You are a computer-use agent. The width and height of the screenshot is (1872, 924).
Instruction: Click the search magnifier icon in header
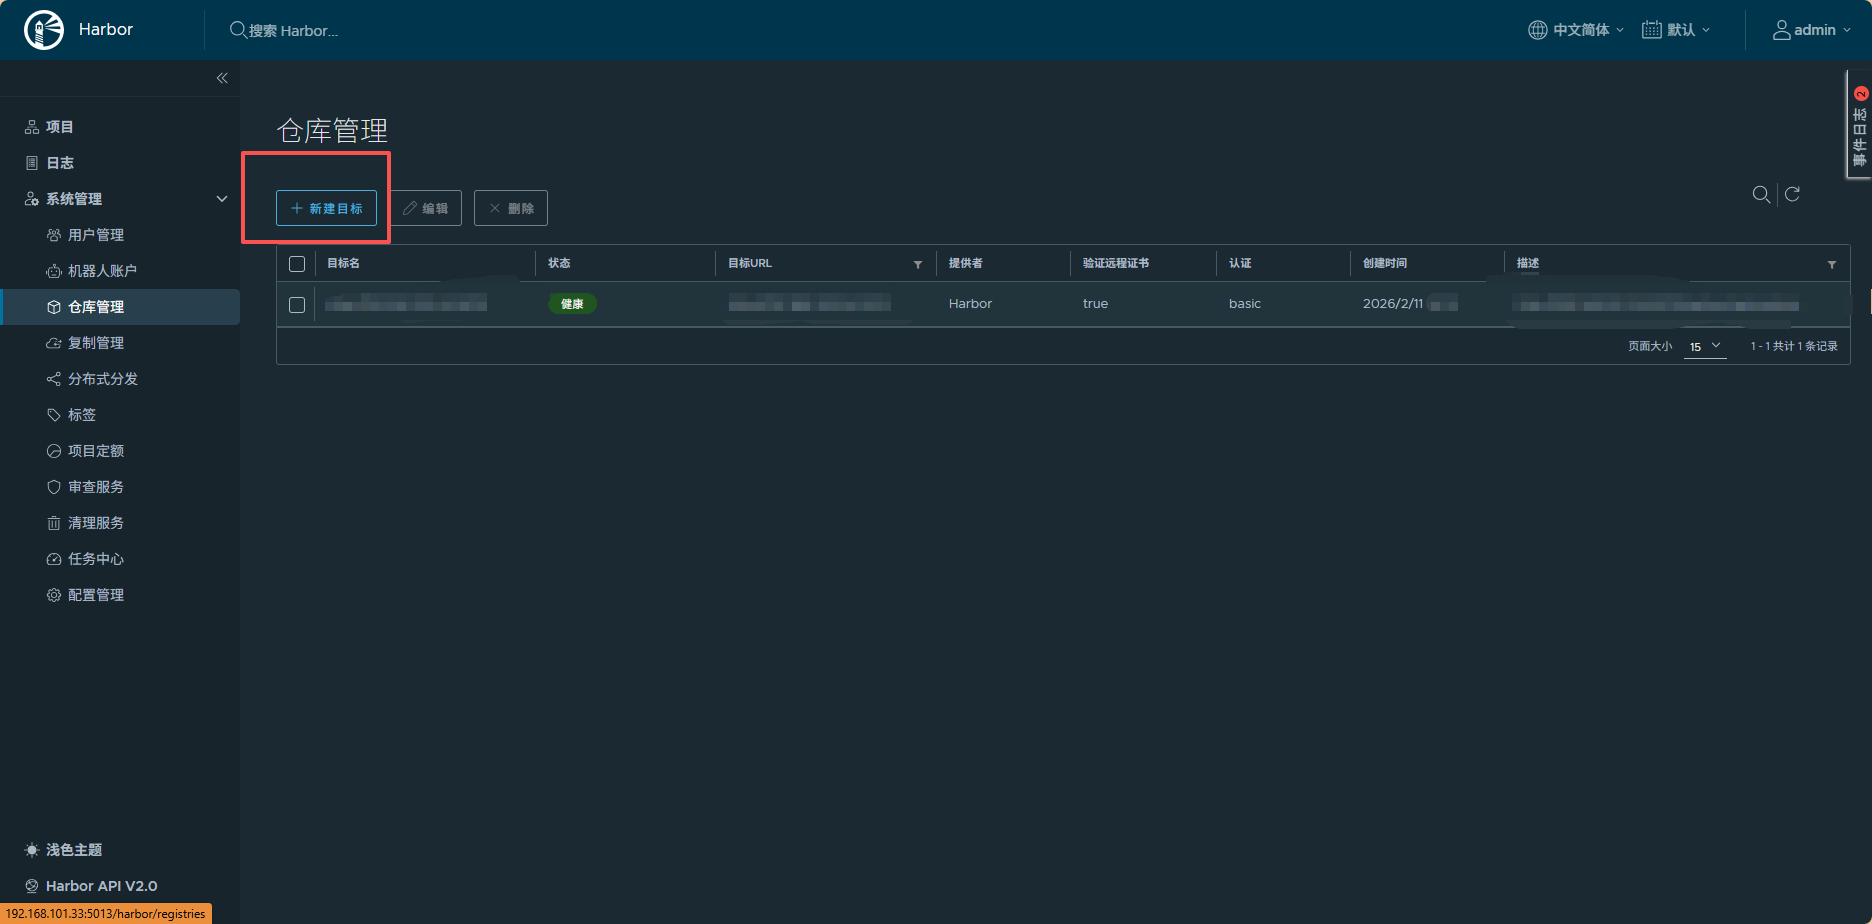[x=238, y=30]
